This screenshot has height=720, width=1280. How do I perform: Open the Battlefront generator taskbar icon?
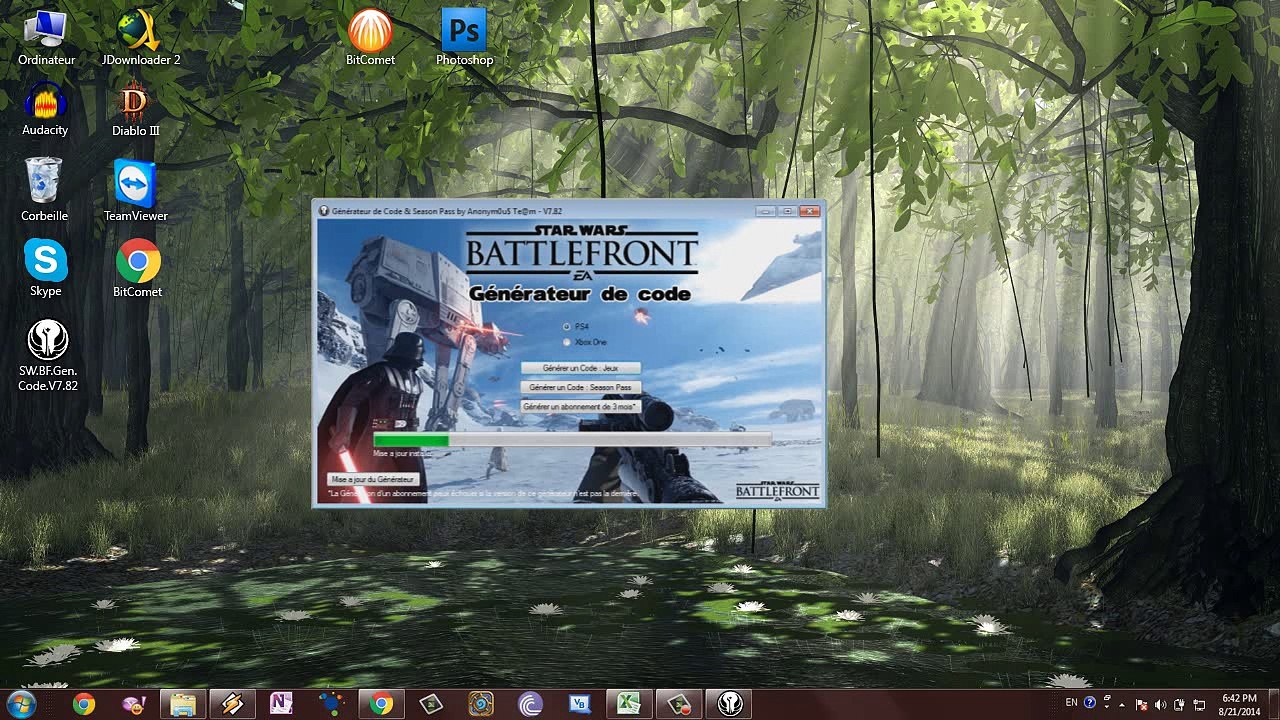(x=729, y=704)
